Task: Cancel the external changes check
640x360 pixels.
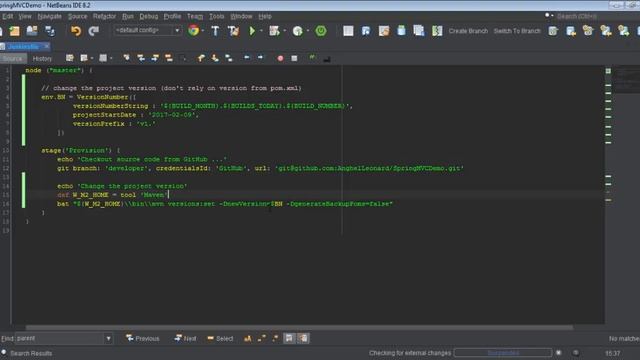Action: click(x=559, y=353)
